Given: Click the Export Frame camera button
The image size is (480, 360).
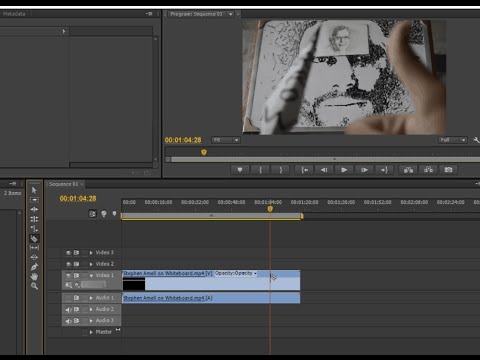Looking at the screenshot, I should click(x=448, y=170).
